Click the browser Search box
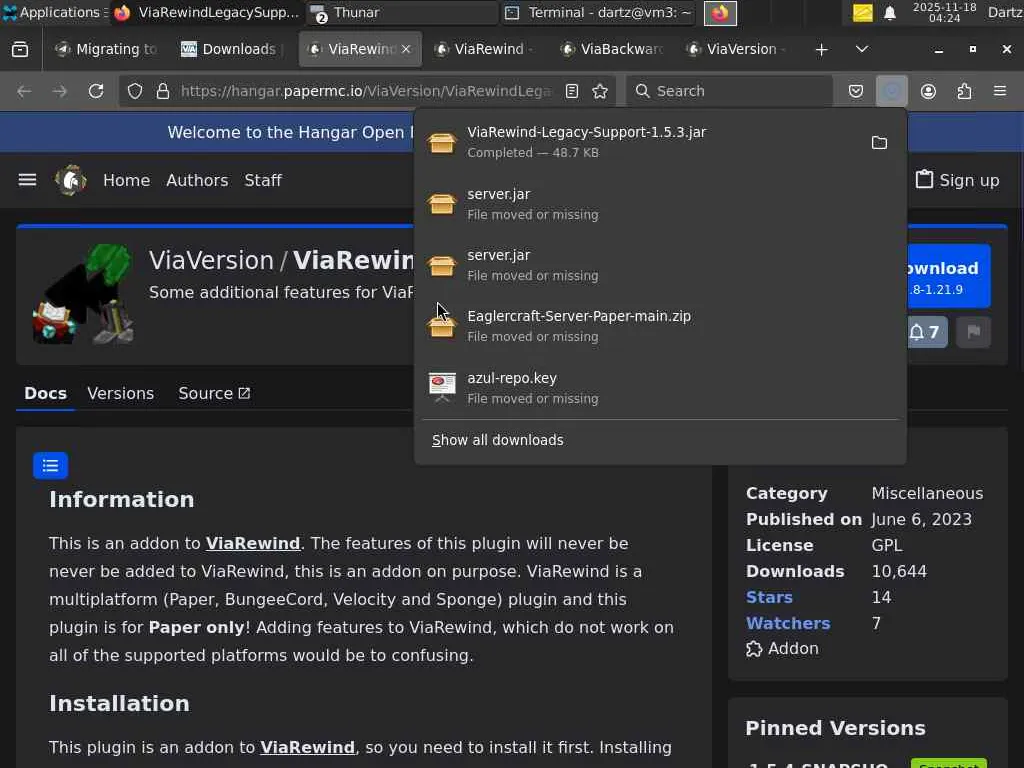 coord(729,91)
